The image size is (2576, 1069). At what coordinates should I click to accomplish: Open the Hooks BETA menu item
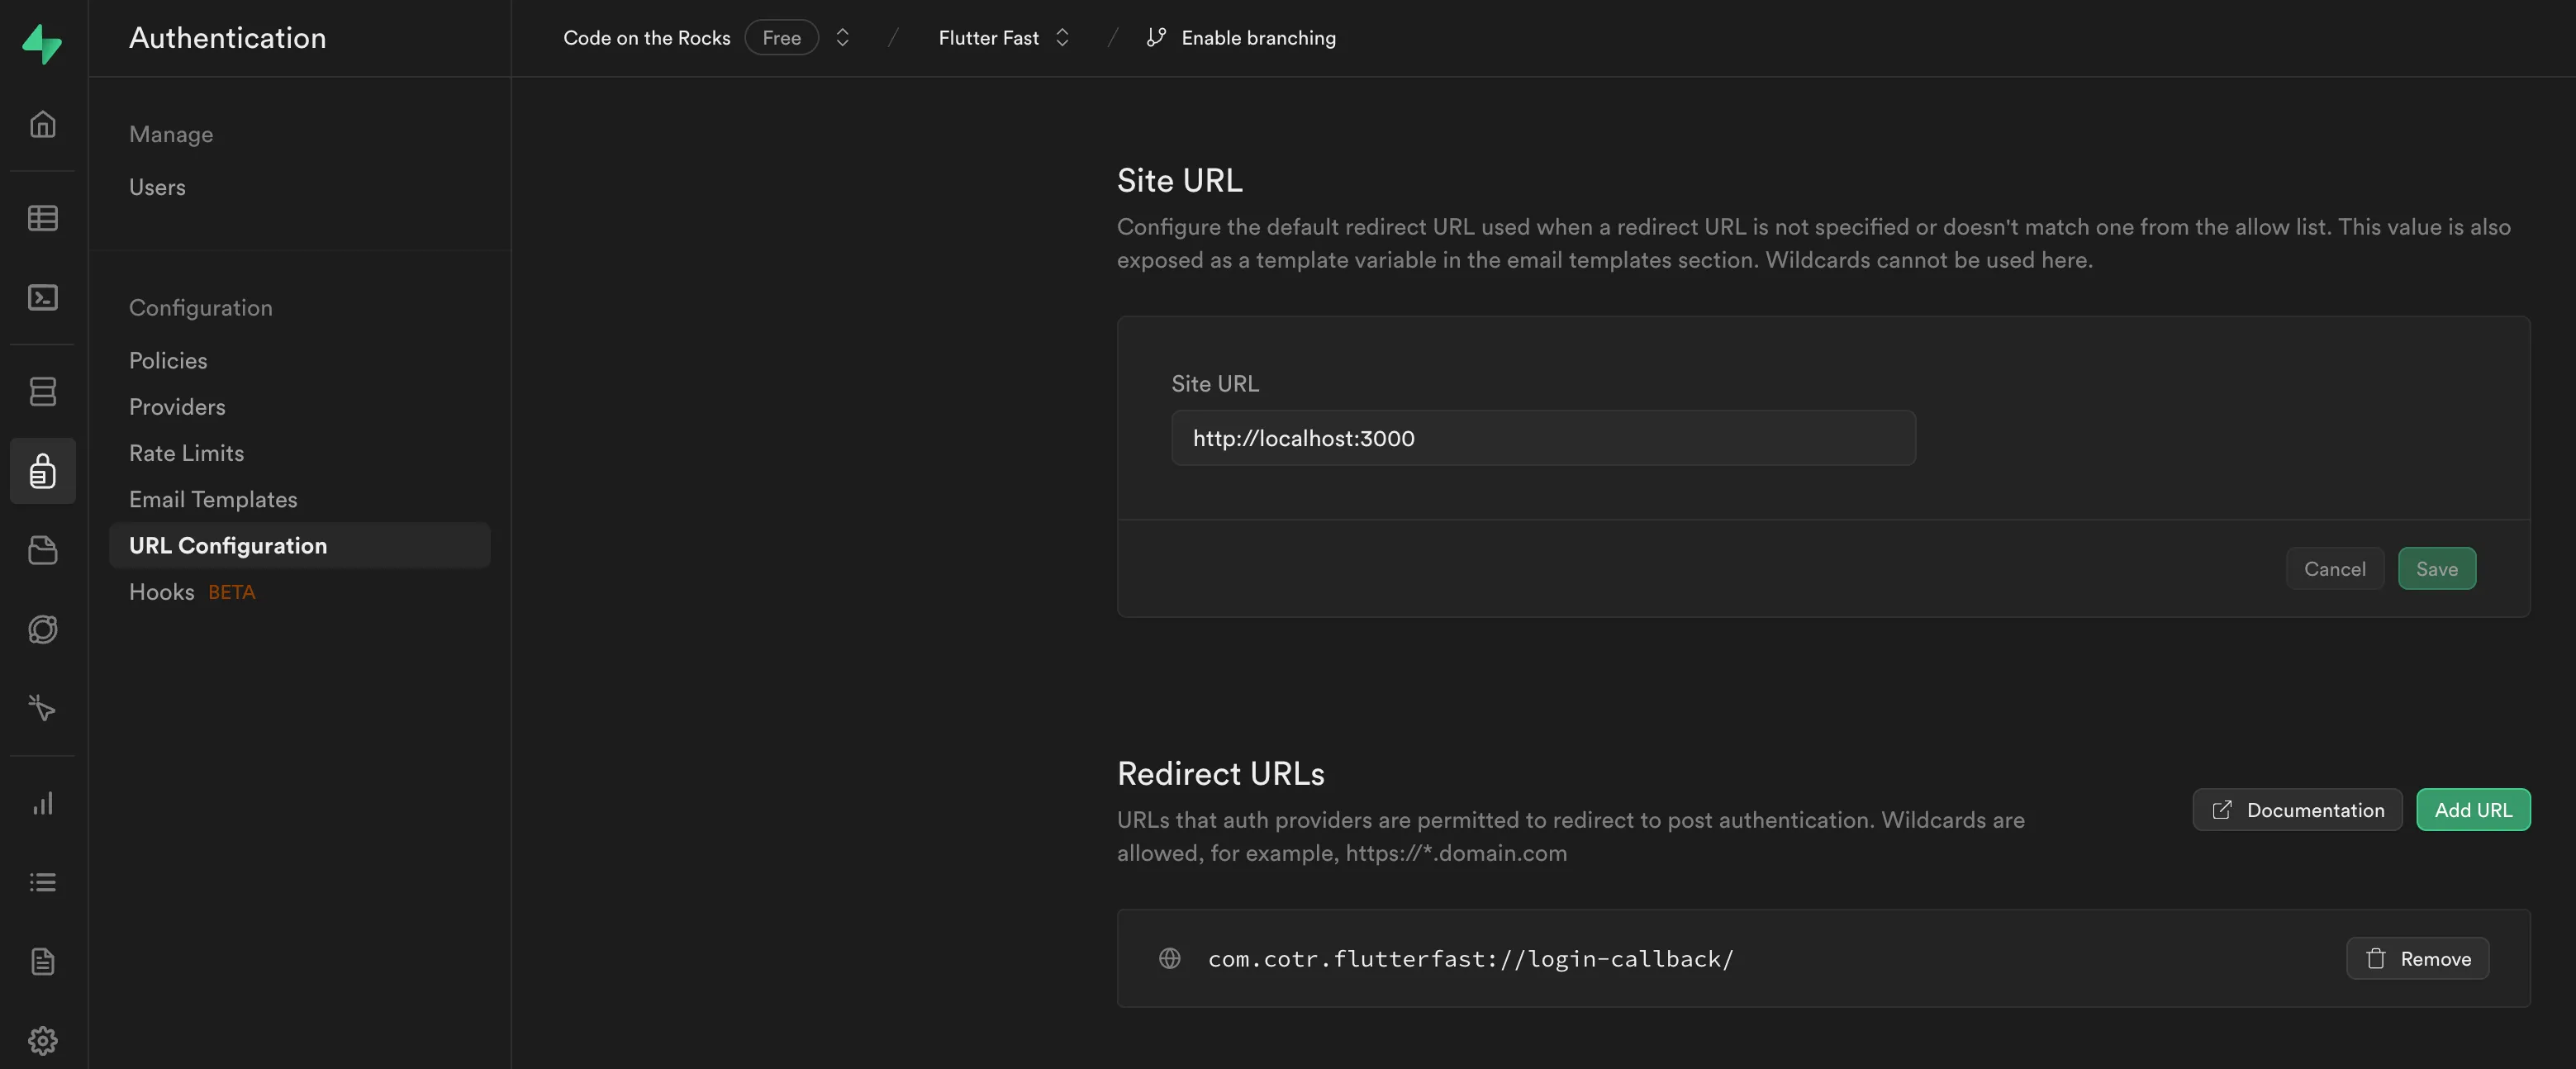192,592
